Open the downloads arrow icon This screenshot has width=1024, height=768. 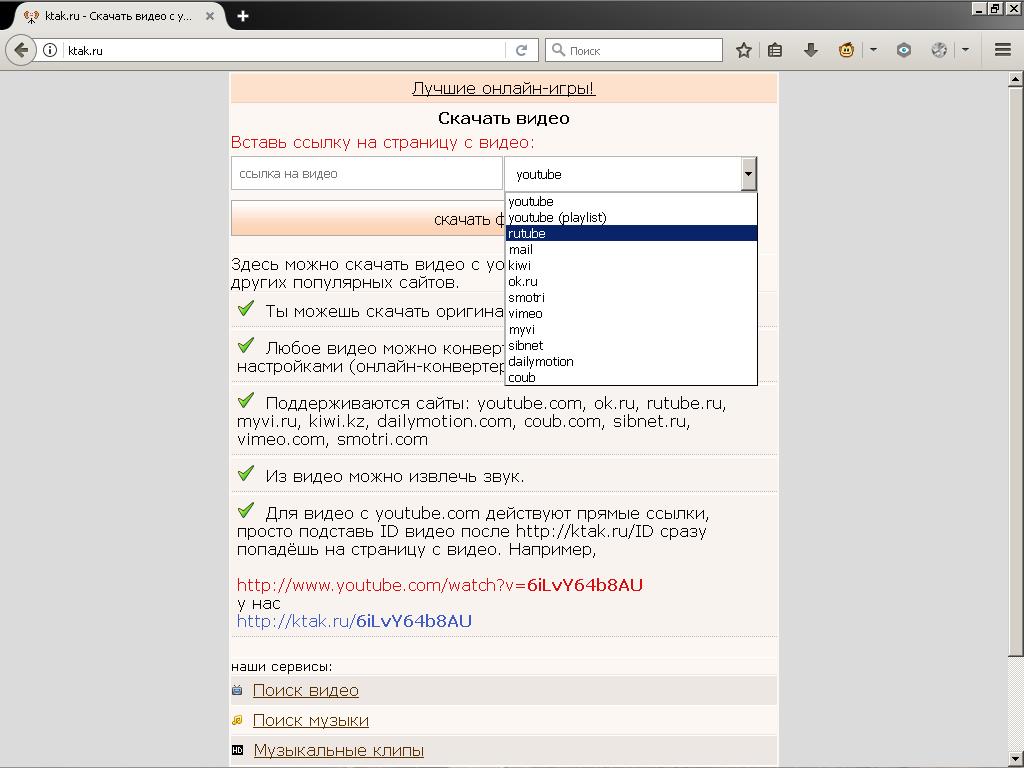tap(810, 50)
